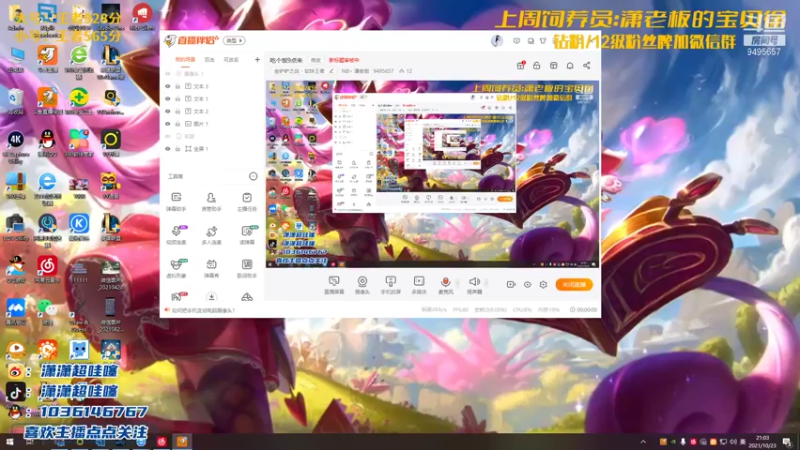
Task: Click the record video icon
Action: (x=511, y=284)
